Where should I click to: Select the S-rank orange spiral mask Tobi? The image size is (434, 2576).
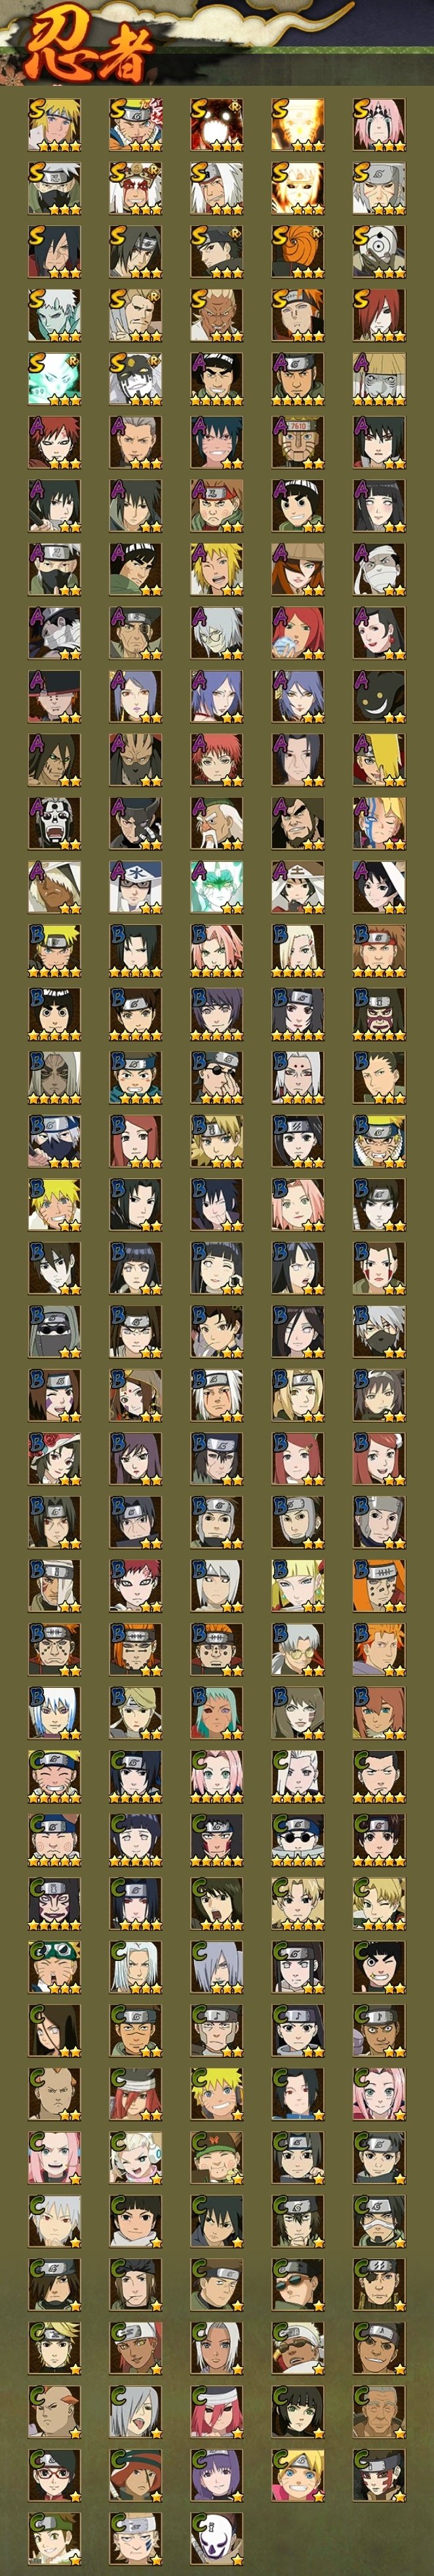pyautogui.click(x=298, y=252)
